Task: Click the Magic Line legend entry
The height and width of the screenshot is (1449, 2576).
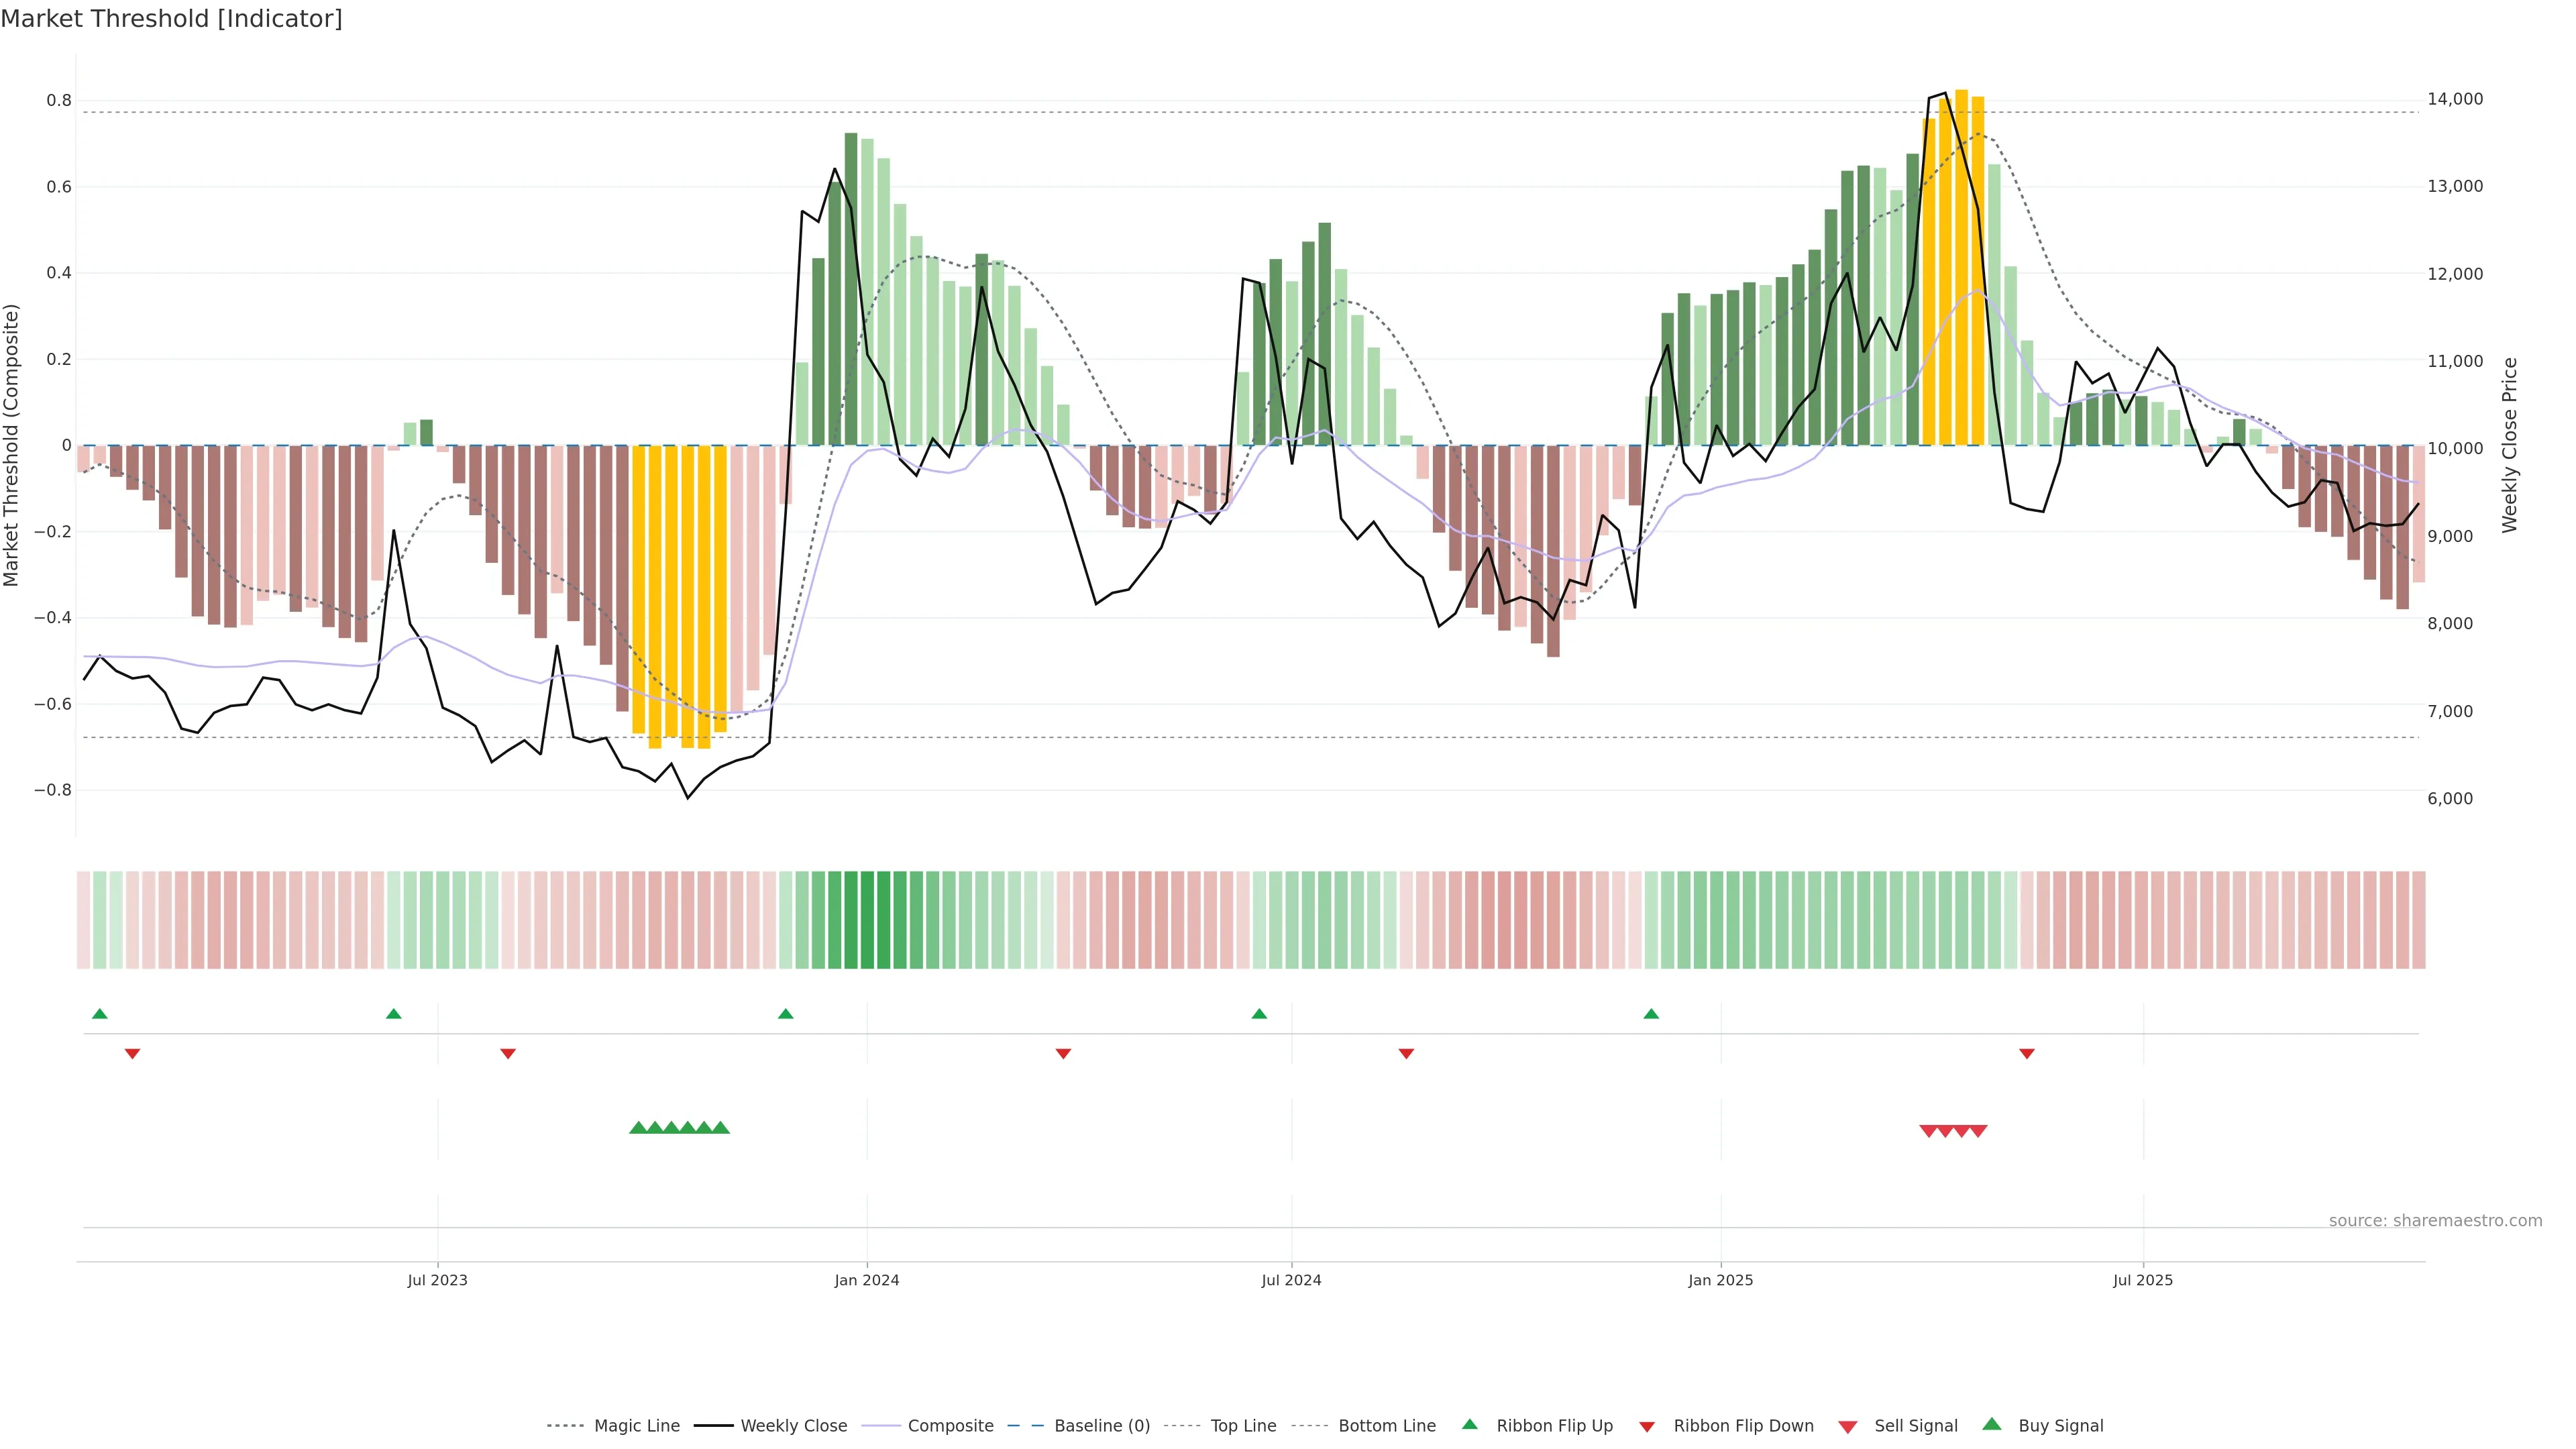Action: 636,1426
